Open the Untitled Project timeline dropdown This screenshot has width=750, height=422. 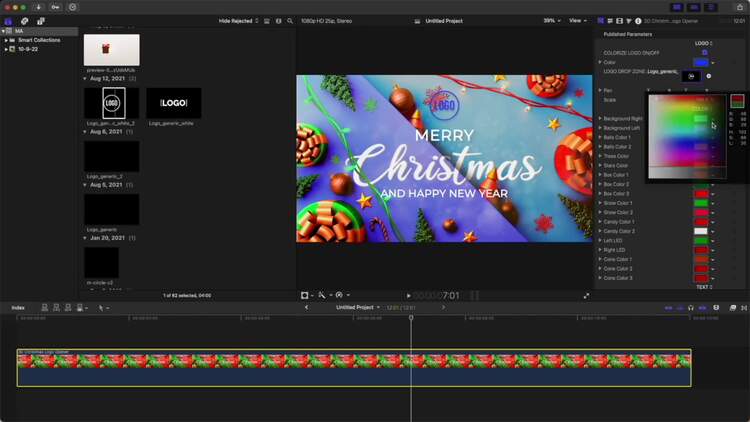point(358,307)
